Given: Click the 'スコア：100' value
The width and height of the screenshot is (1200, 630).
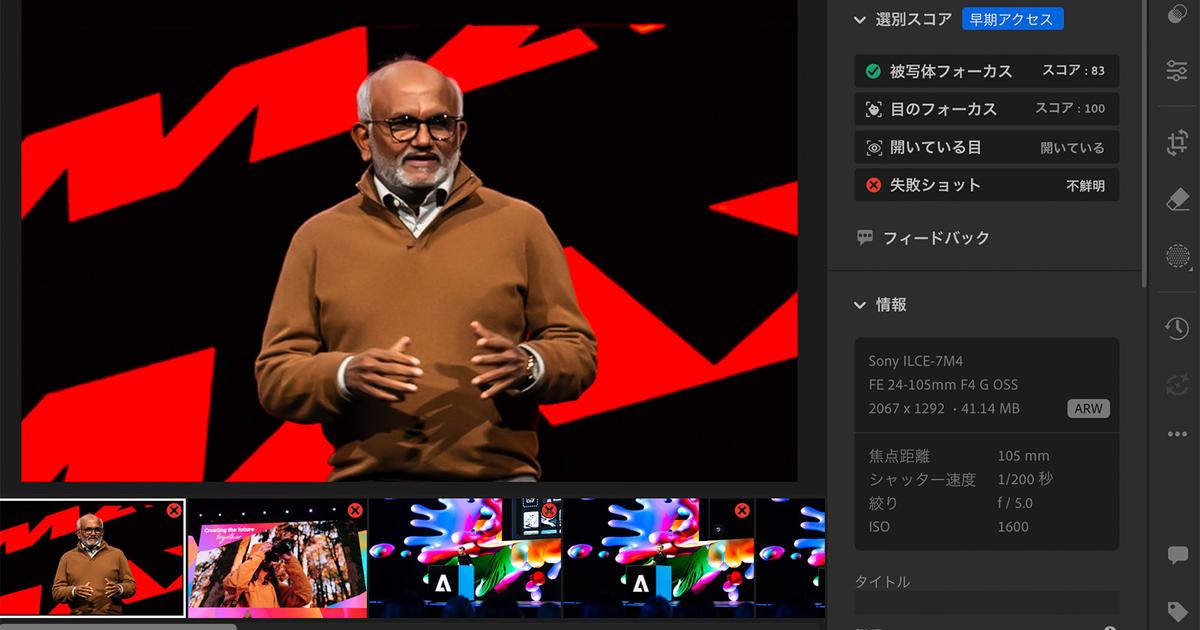Looking at the screenshot, I should 1070,109.
